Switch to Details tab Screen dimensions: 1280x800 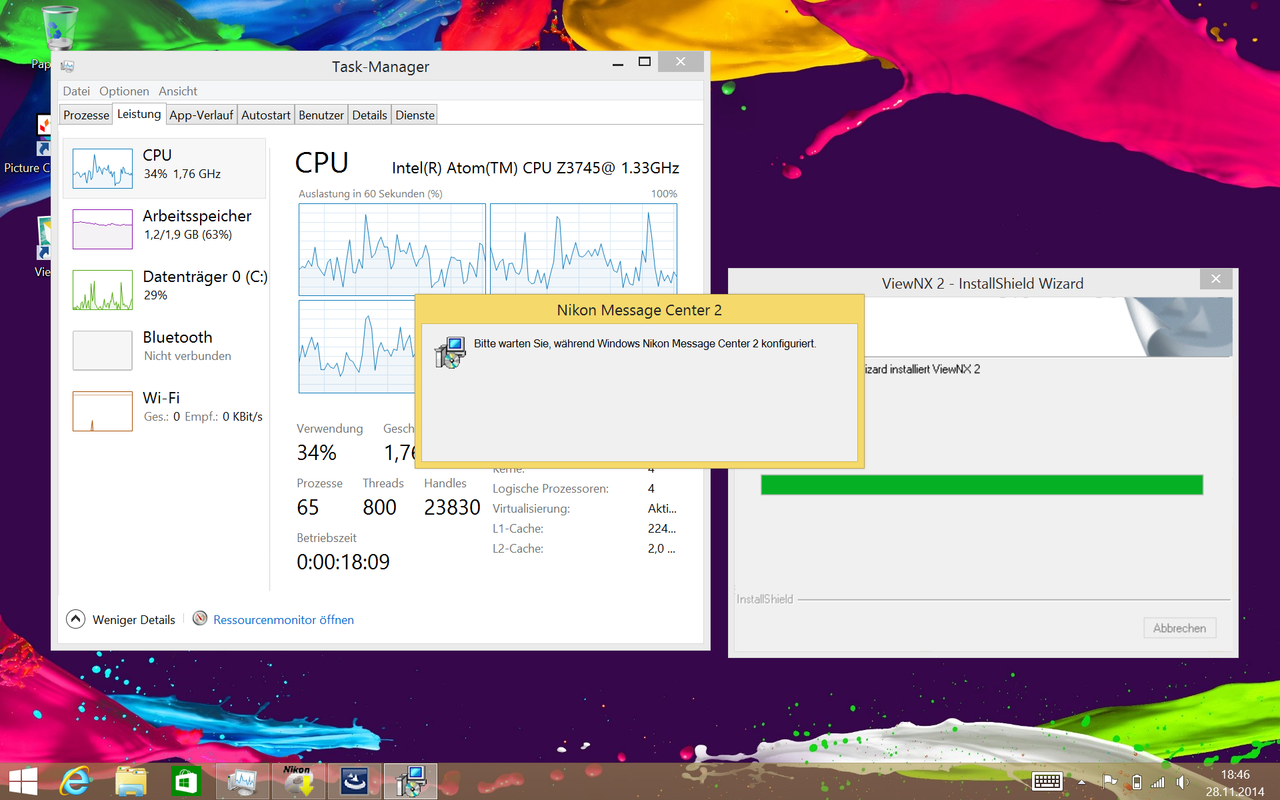[x=369, y=115]
